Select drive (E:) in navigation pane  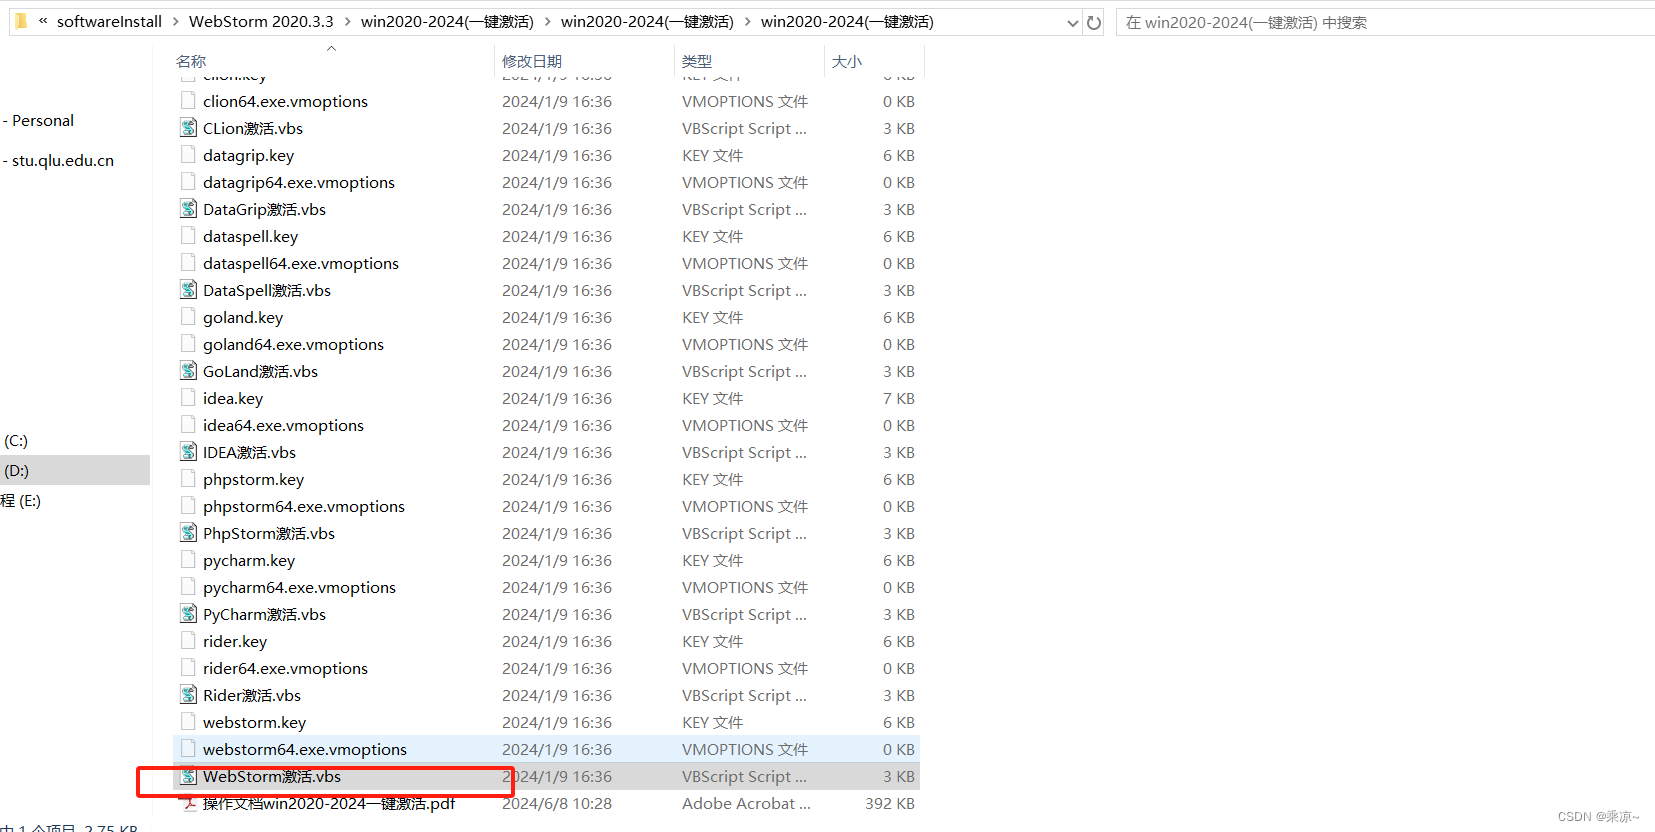[x=21, y=501]
